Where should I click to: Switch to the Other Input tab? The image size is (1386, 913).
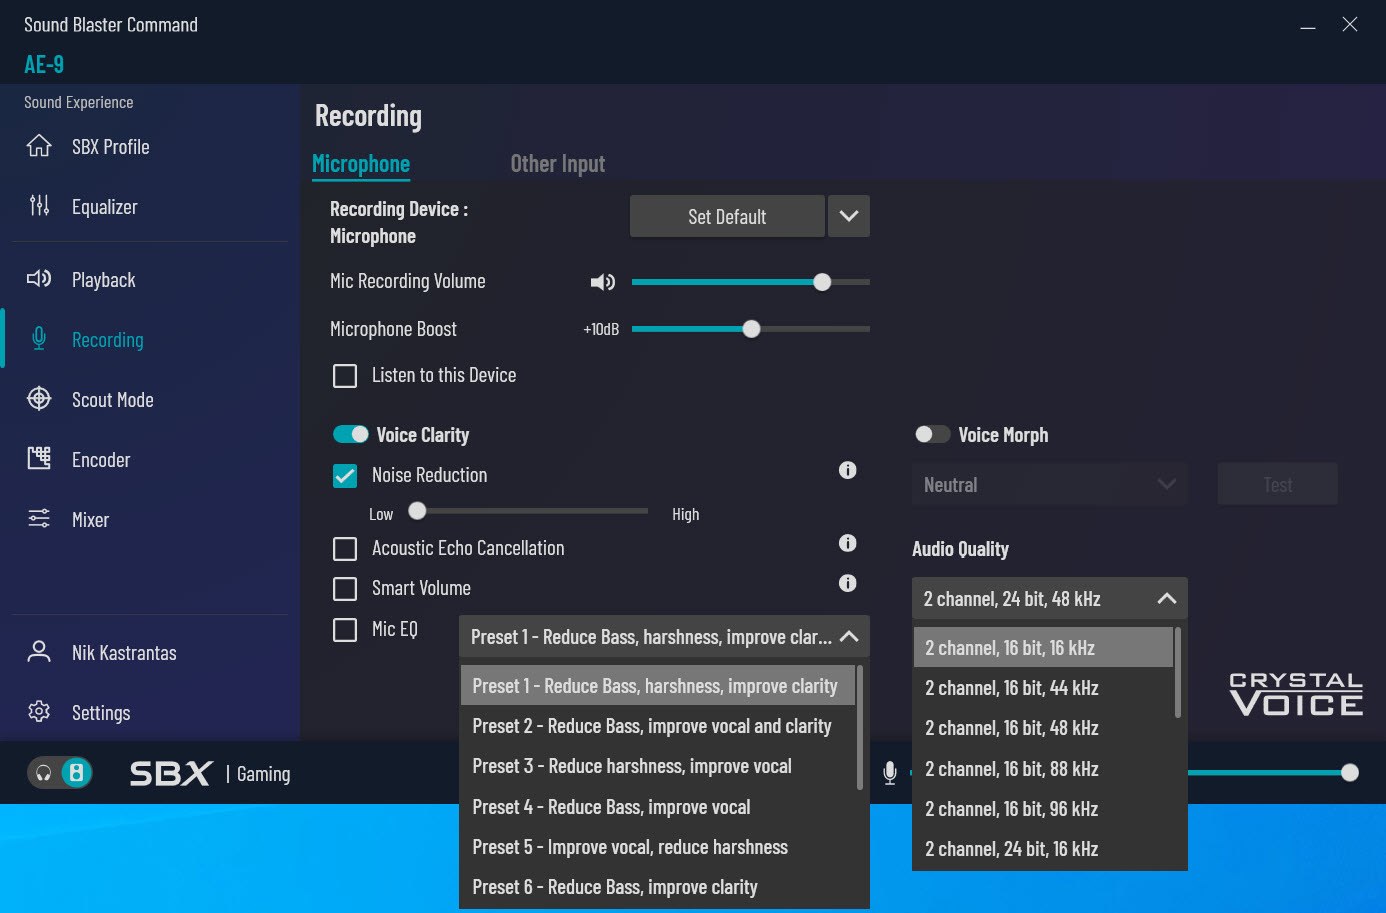(x=558, y=164)
